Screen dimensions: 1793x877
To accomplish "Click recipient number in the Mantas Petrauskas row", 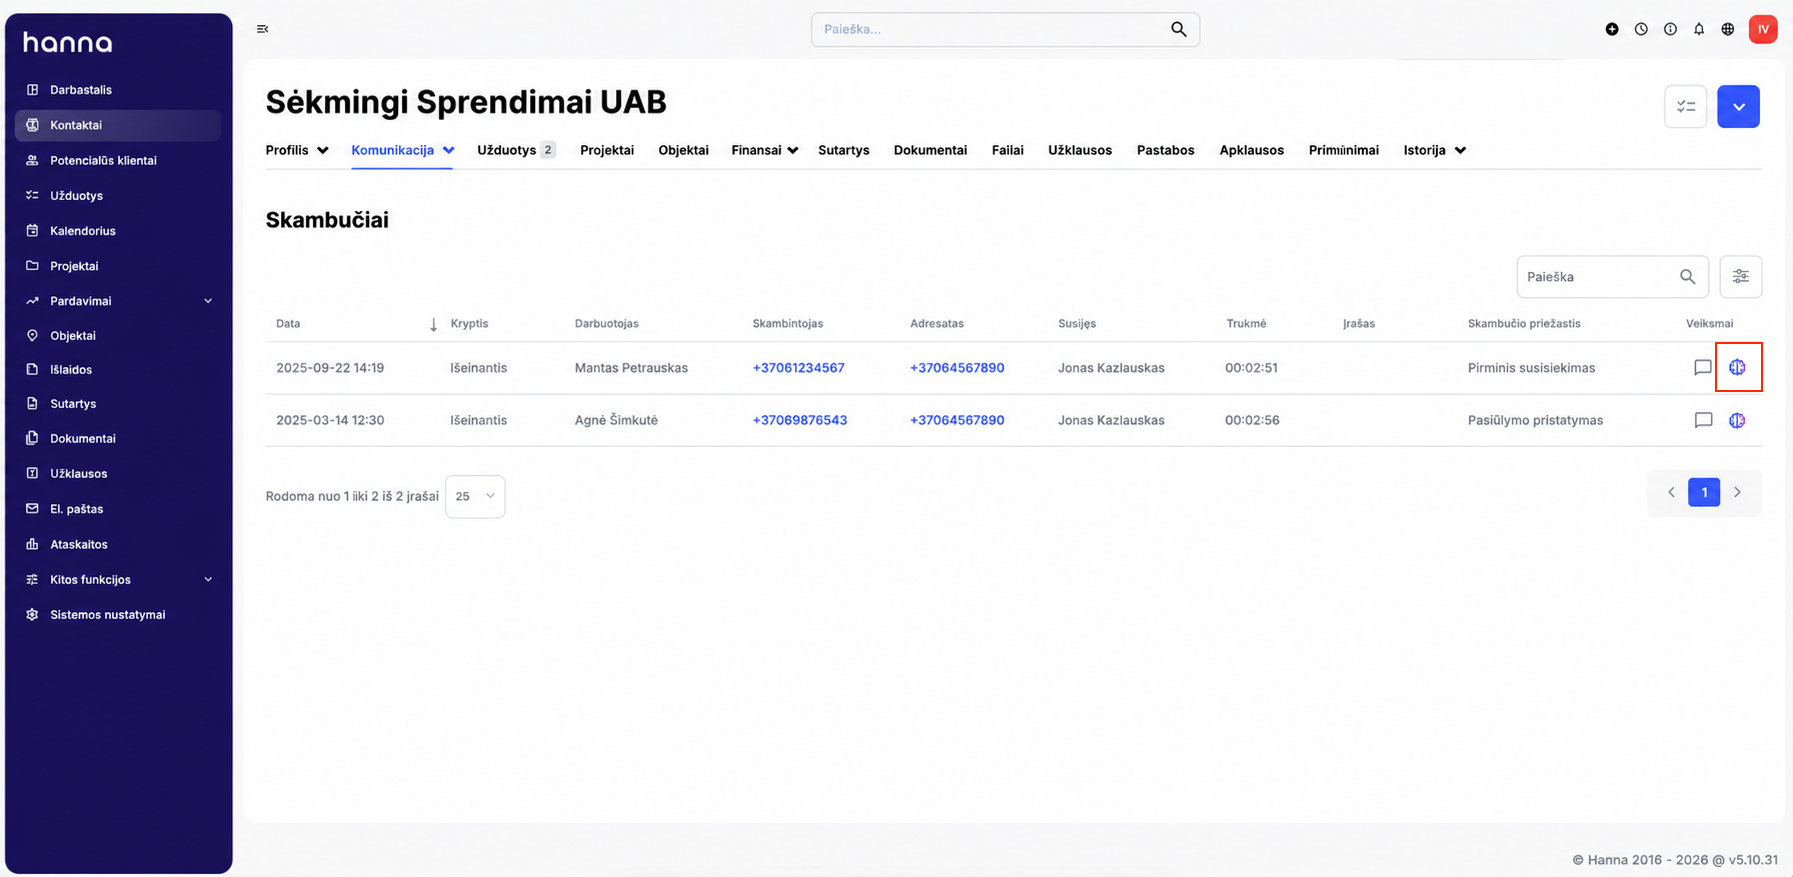I will click(957, 368).
